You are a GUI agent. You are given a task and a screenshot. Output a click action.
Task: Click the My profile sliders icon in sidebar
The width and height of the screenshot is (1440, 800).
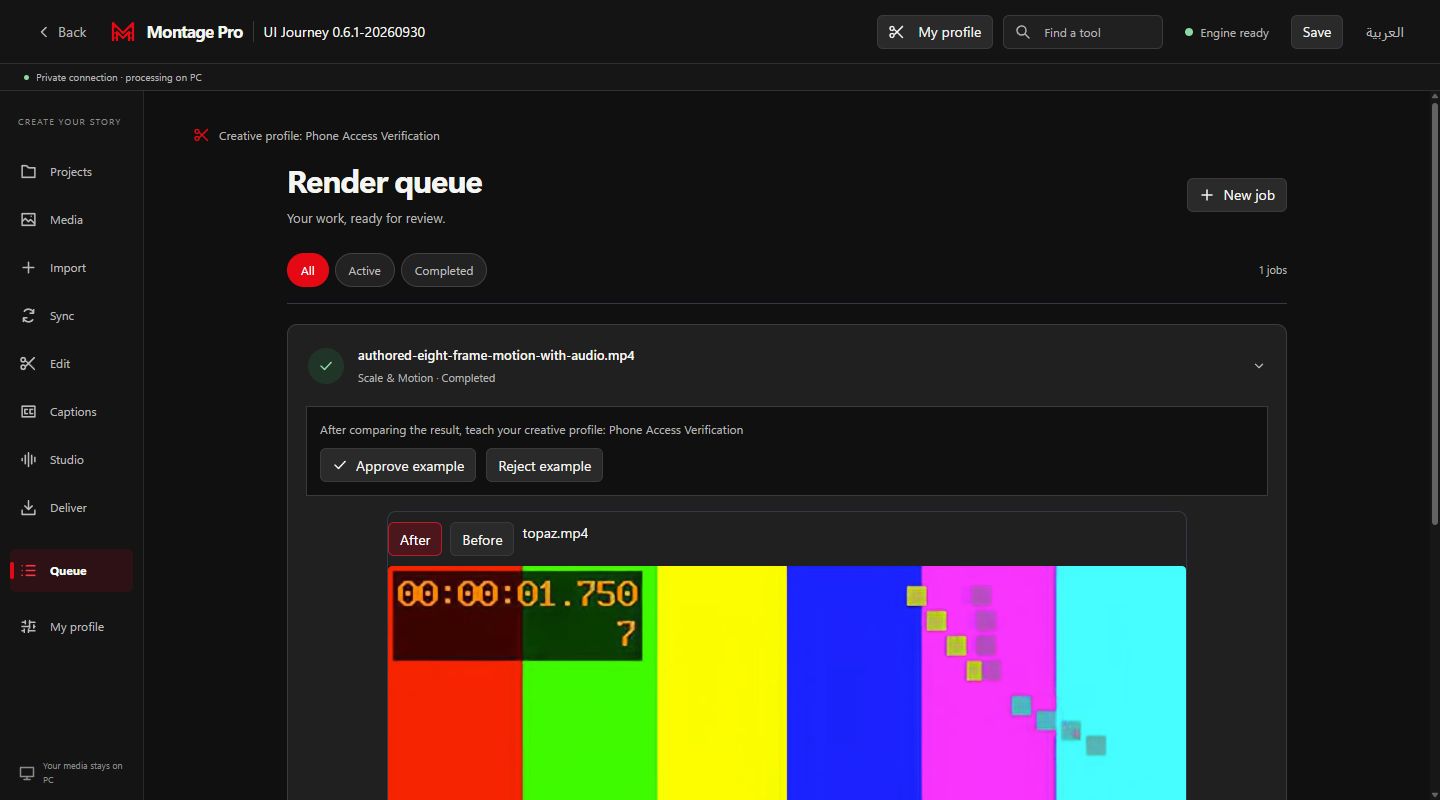tap(28, 627)
